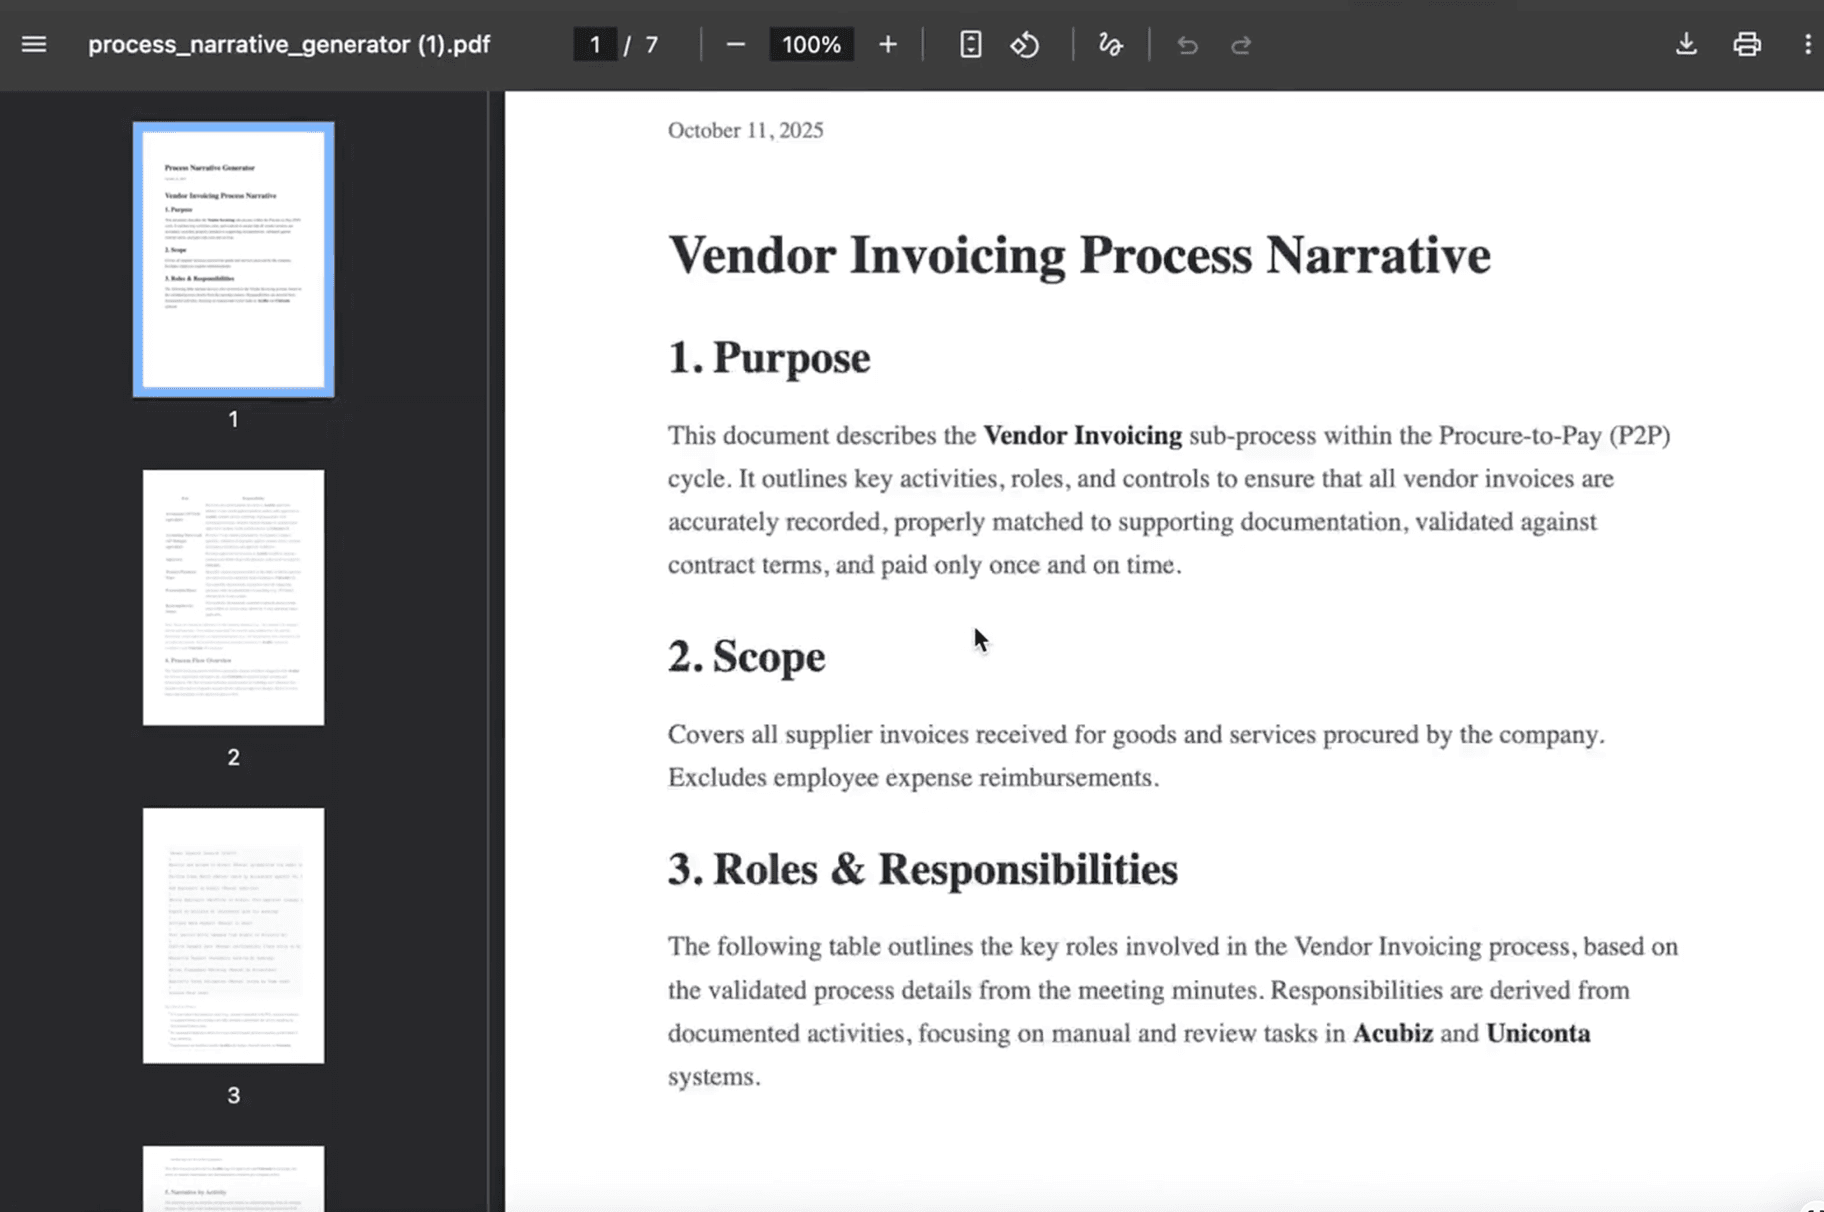Click the 100% zoom level field
The image size is (1824, 1212).
[x=811, y=45]
